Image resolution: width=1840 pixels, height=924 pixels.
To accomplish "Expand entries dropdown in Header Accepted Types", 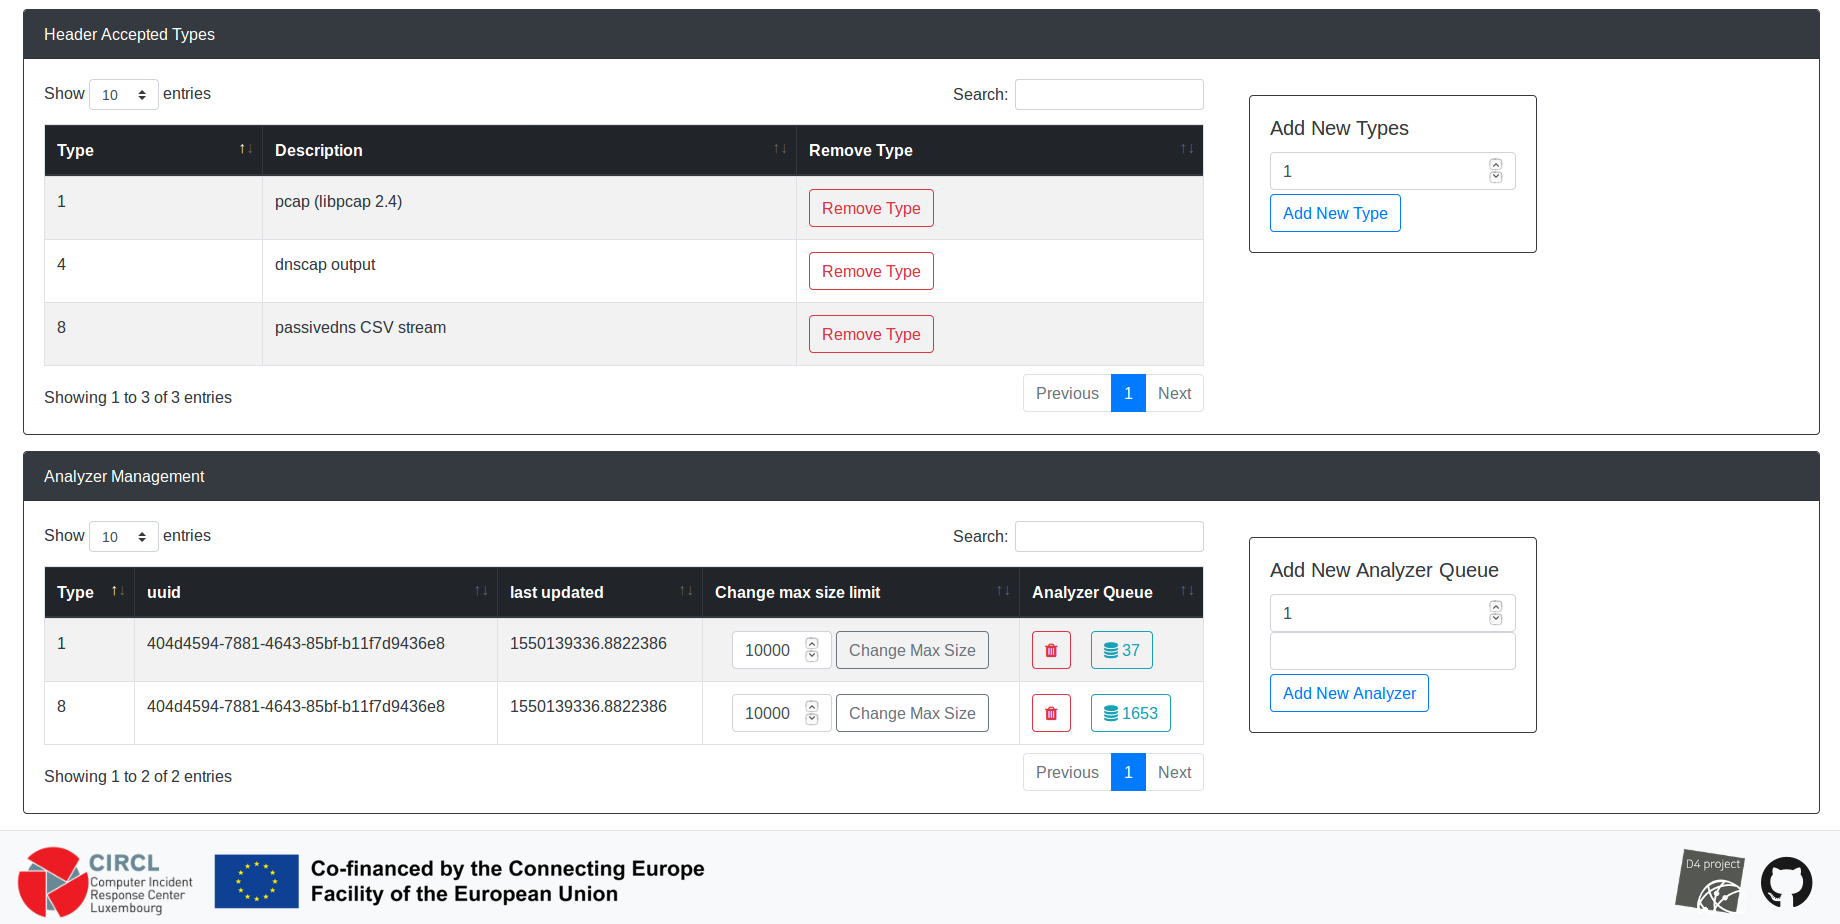I will [x=124, y=95].
